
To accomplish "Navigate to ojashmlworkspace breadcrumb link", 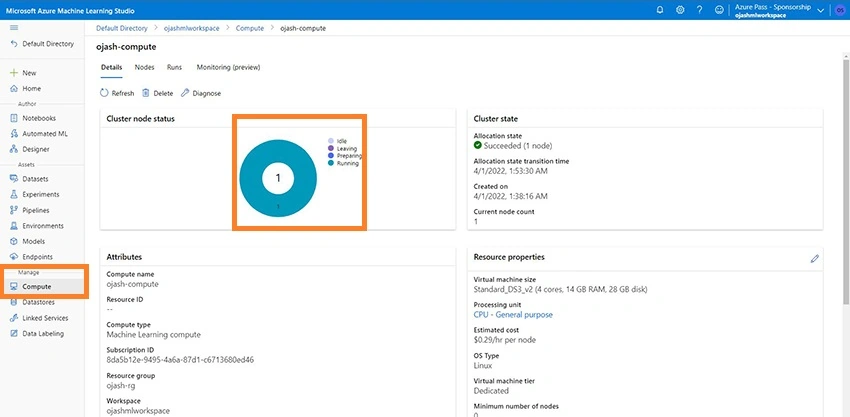I will (191, 28).
